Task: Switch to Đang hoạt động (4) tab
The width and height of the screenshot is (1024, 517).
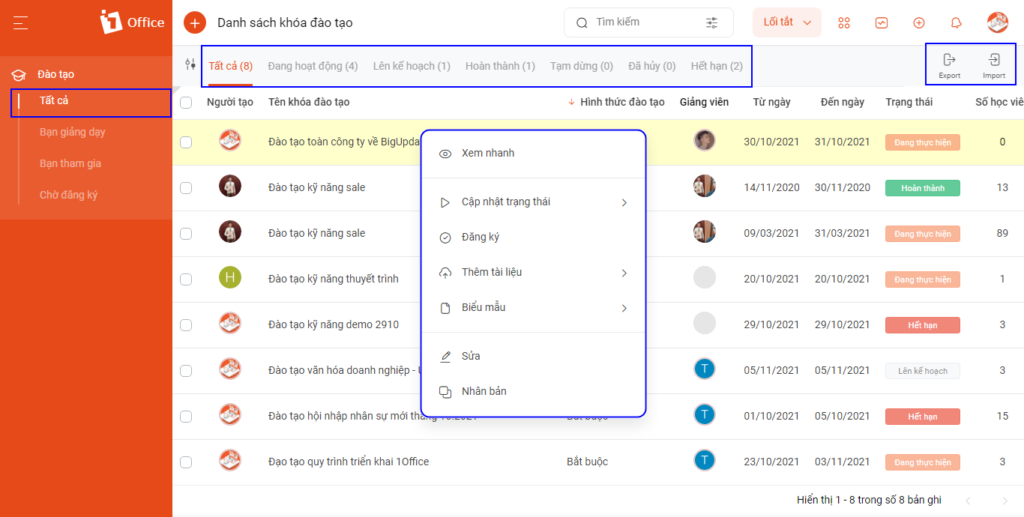Action: click(x=313, y=66)
